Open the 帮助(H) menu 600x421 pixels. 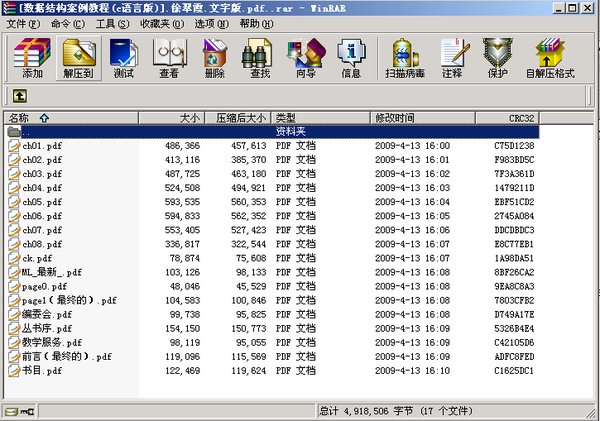tap(256, 24)
